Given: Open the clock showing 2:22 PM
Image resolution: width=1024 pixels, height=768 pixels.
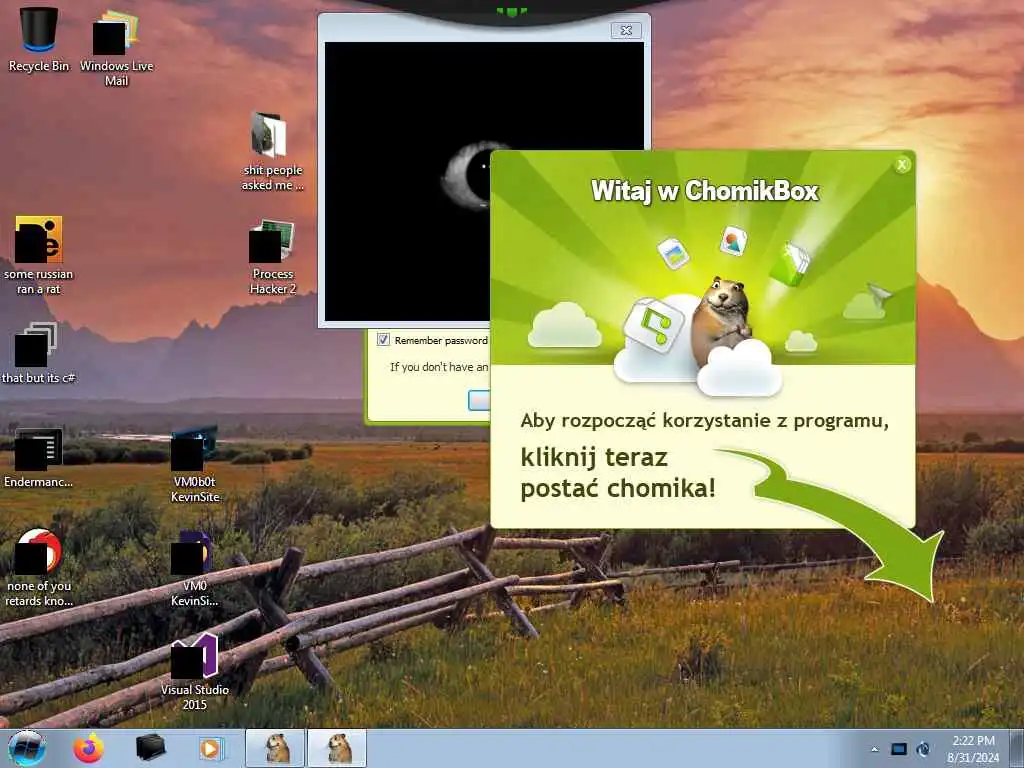Looking at the screenshot, I should pos(973,749).
